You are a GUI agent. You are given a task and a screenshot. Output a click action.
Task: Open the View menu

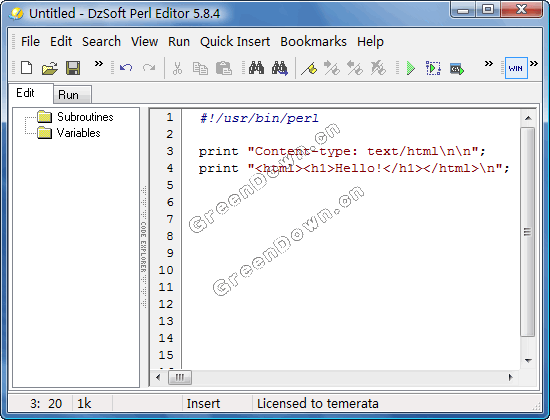(x=145, y=41)
